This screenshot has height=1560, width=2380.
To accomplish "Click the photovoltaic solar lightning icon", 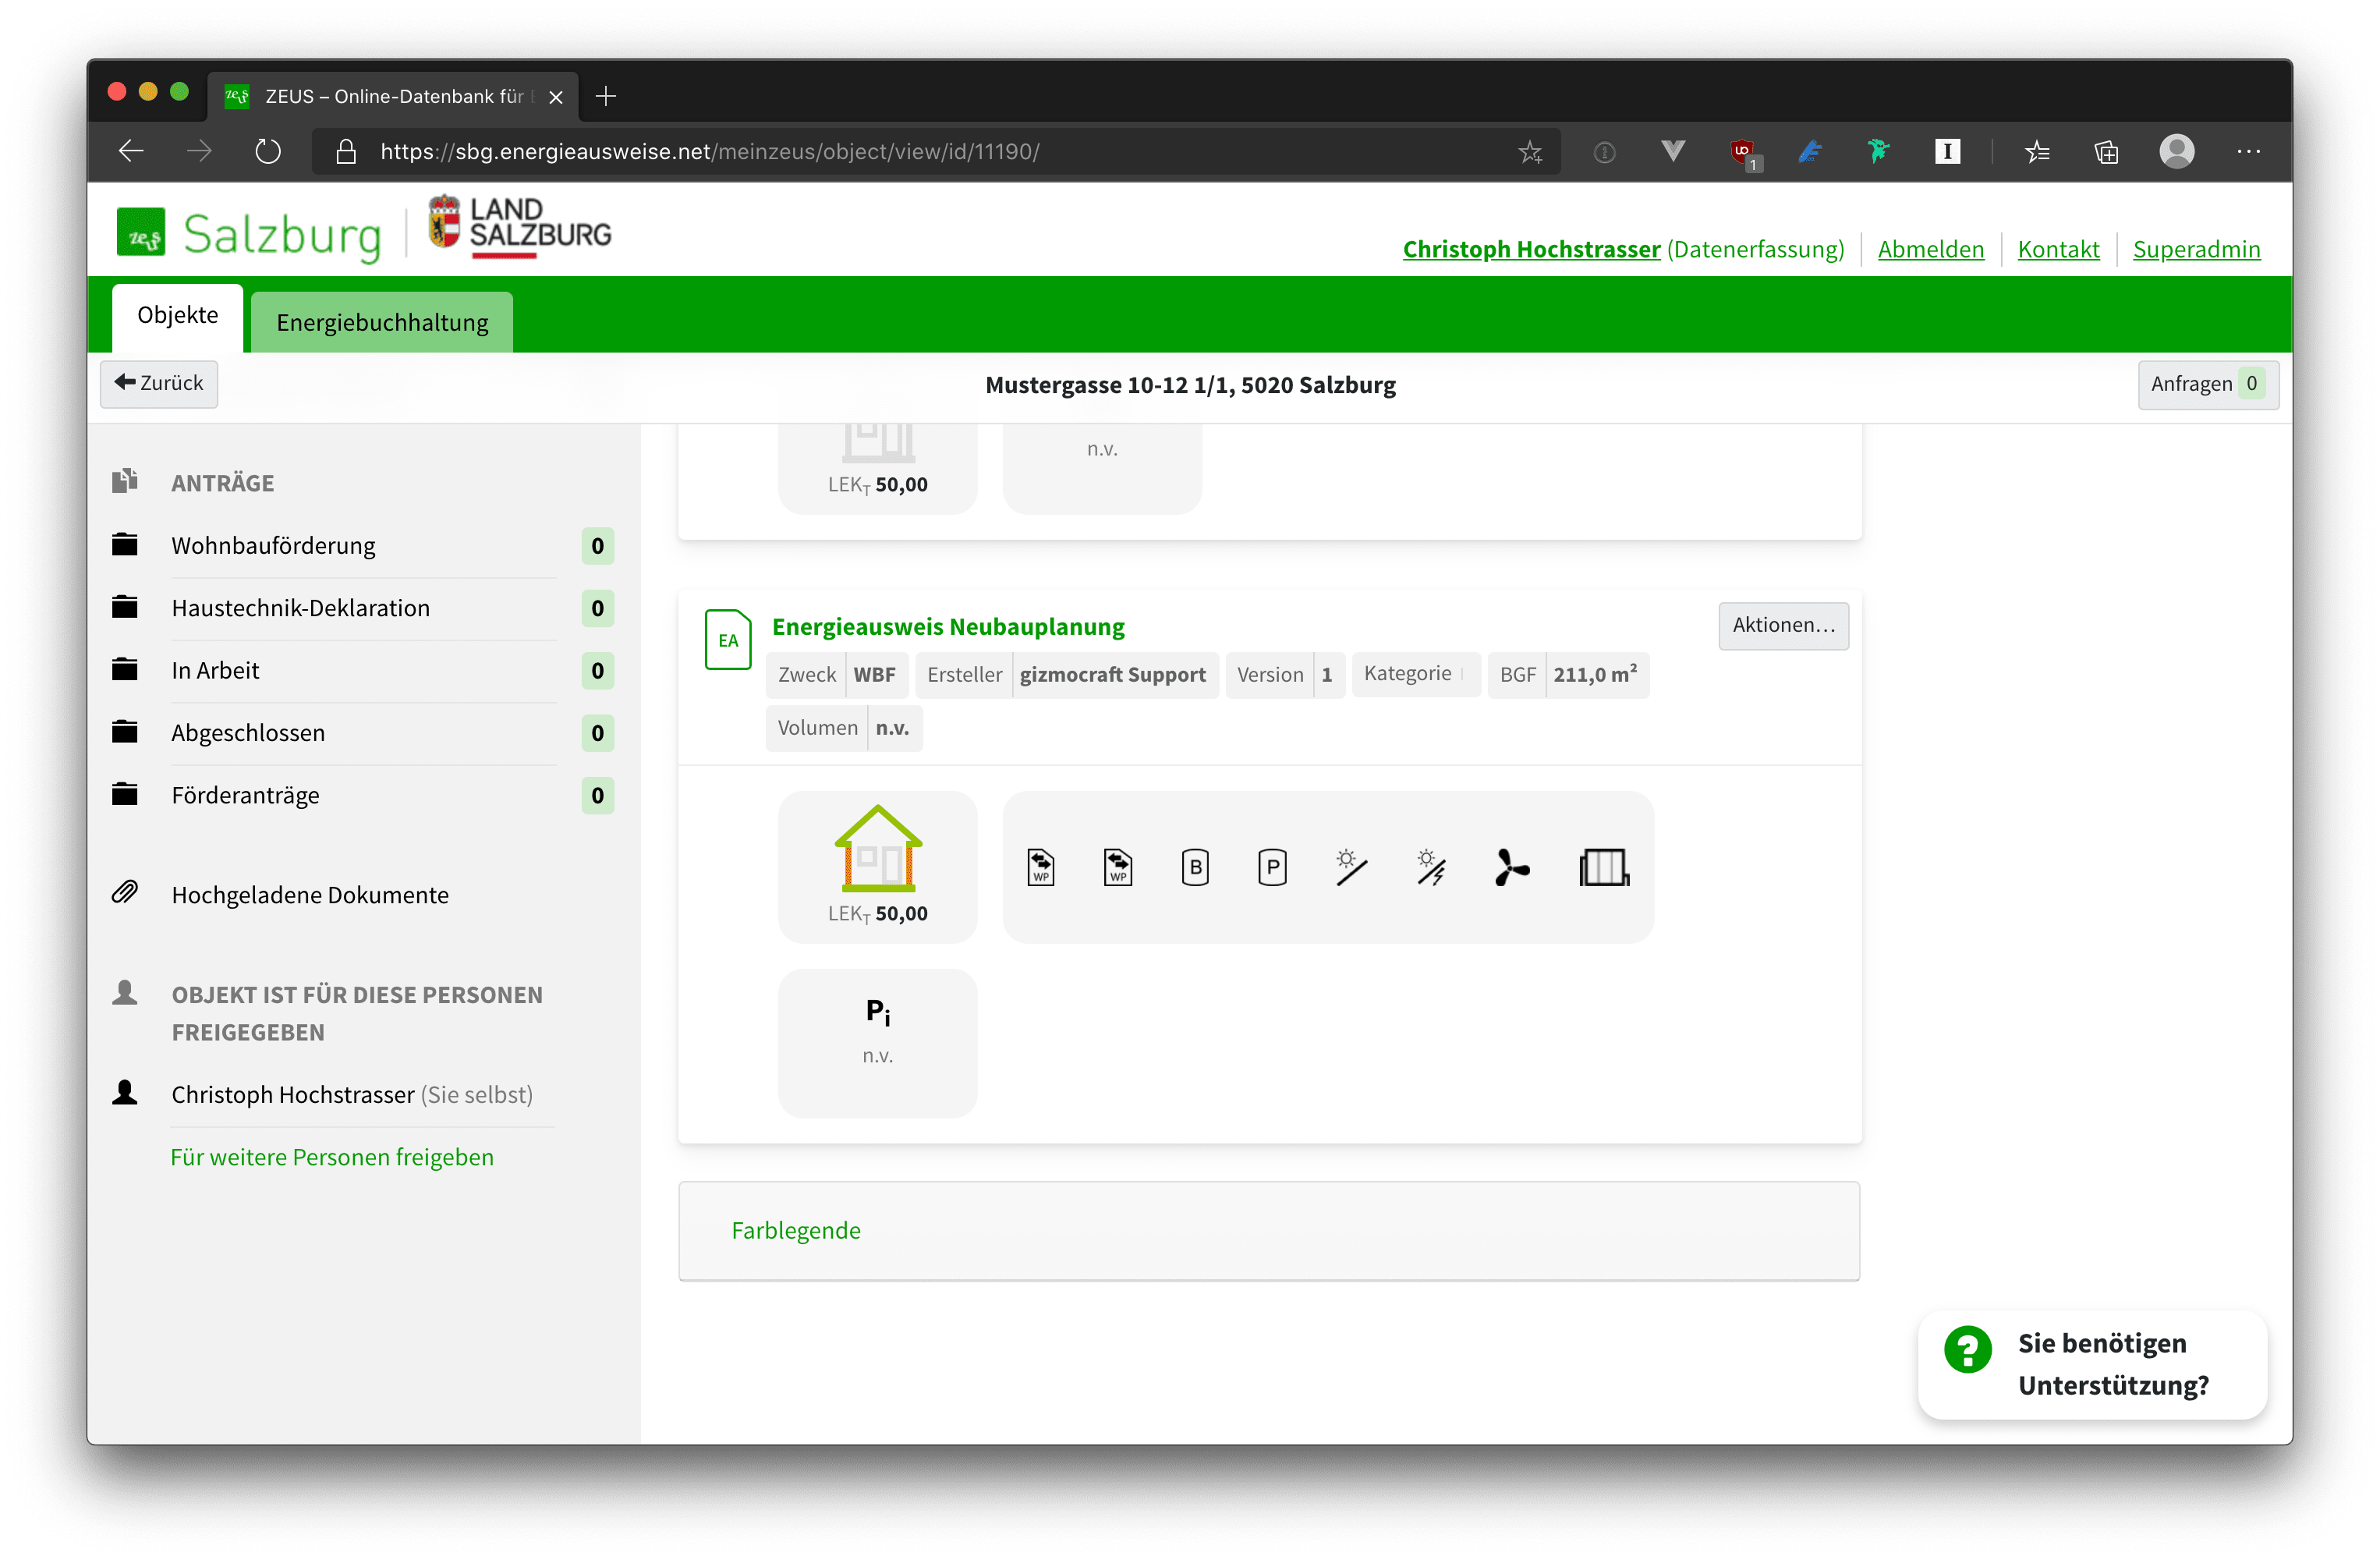I will 1430,867.
